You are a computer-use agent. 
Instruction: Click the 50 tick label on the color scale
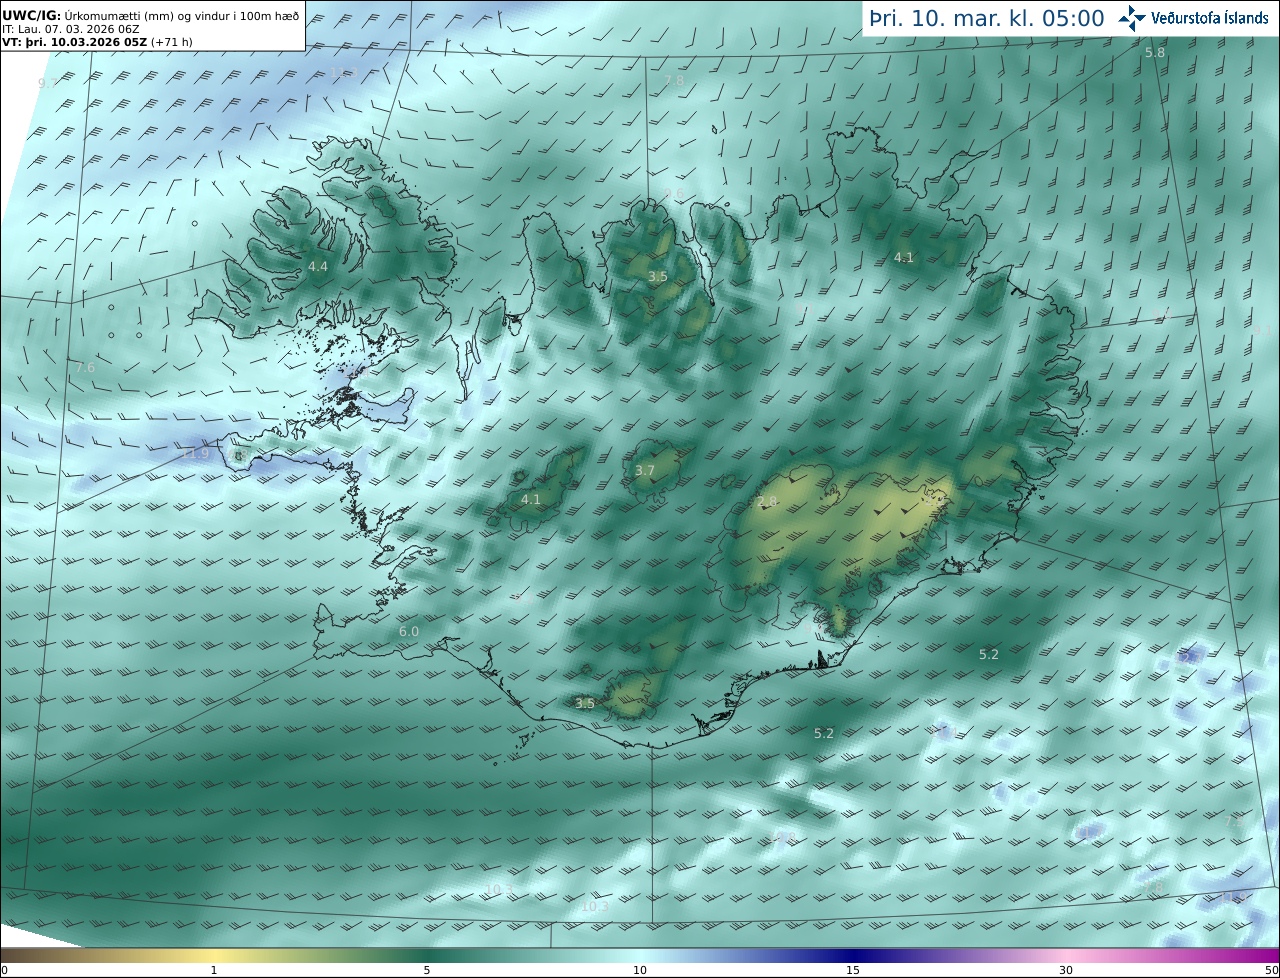[1271, 970]
